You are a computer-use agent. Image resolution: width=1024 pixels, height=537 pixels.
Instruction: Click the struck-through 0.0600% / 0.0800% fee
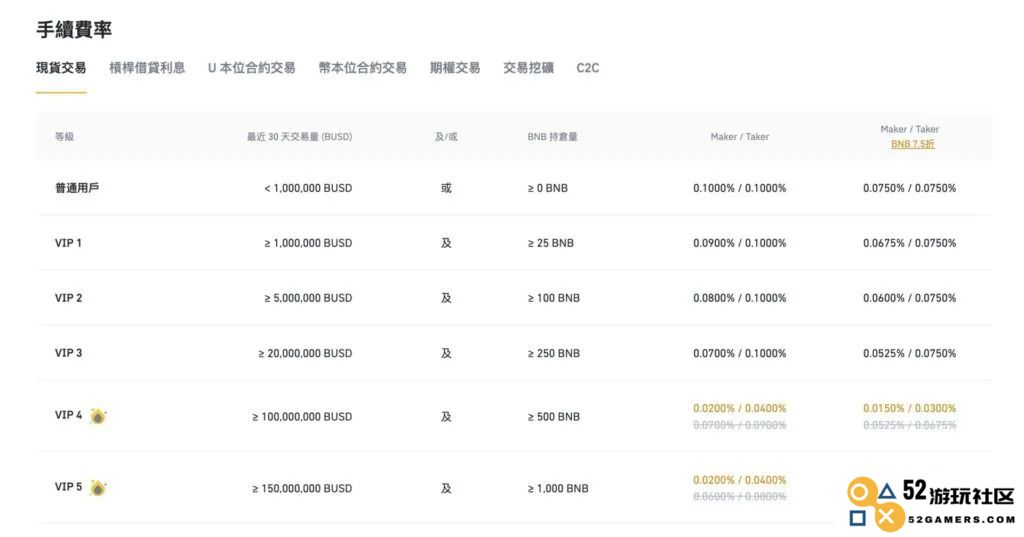pyautogui.click(x=740, y=497)
